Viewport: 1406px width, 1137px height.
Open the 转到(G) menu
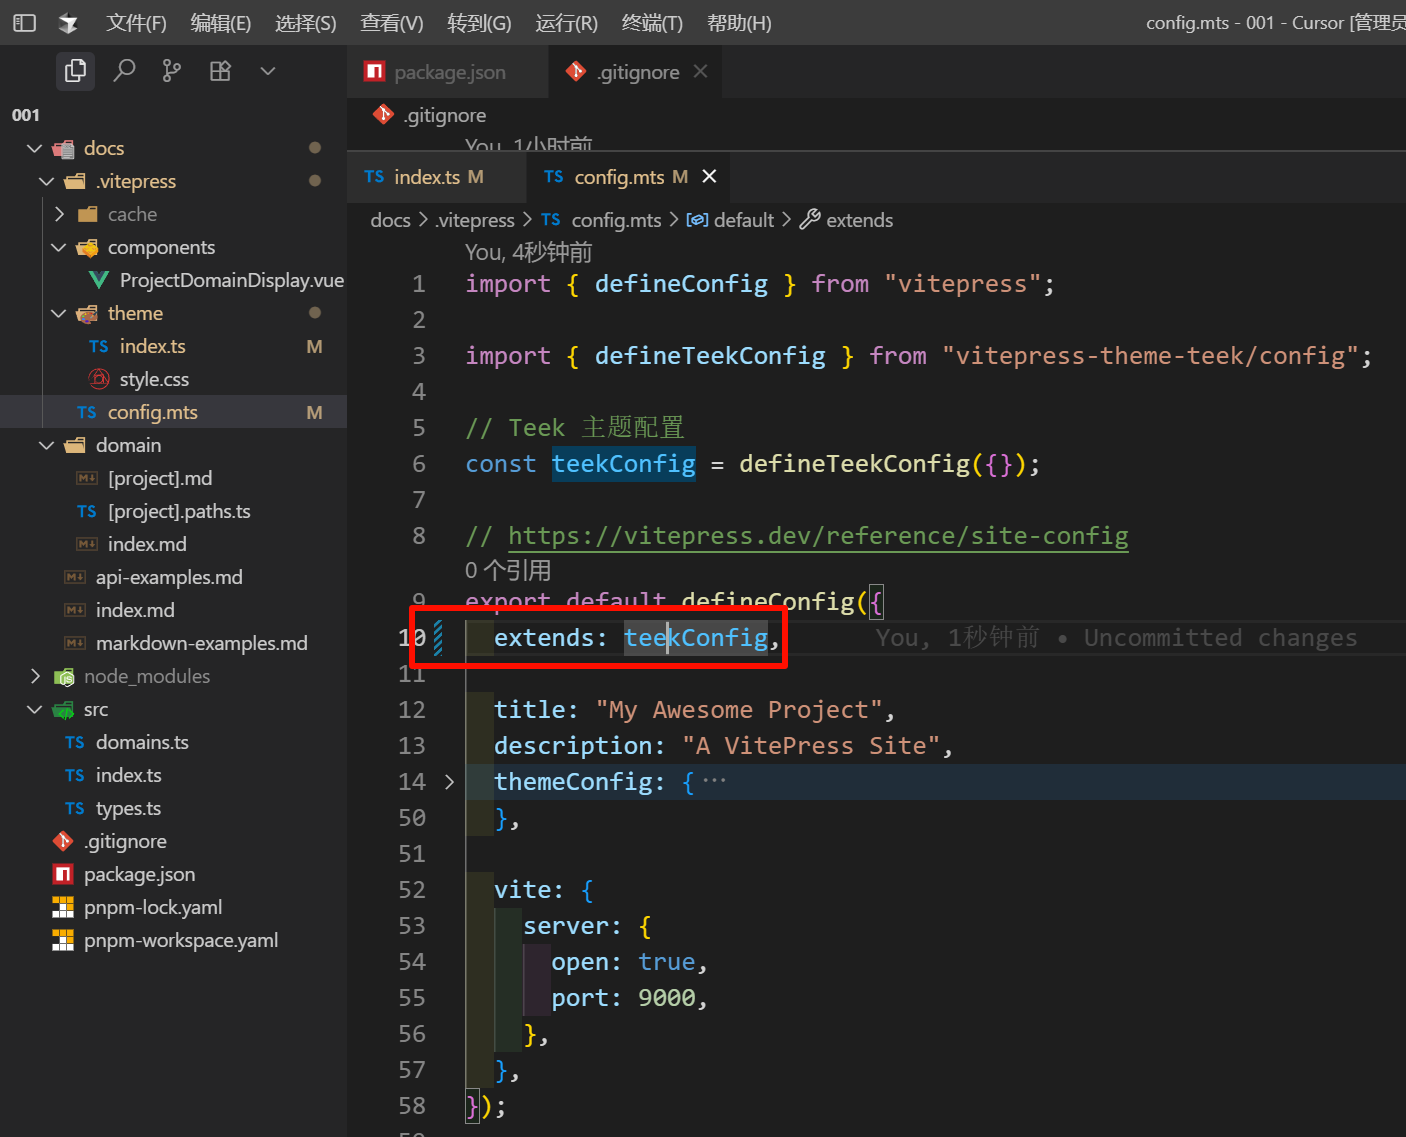(479, 23)
